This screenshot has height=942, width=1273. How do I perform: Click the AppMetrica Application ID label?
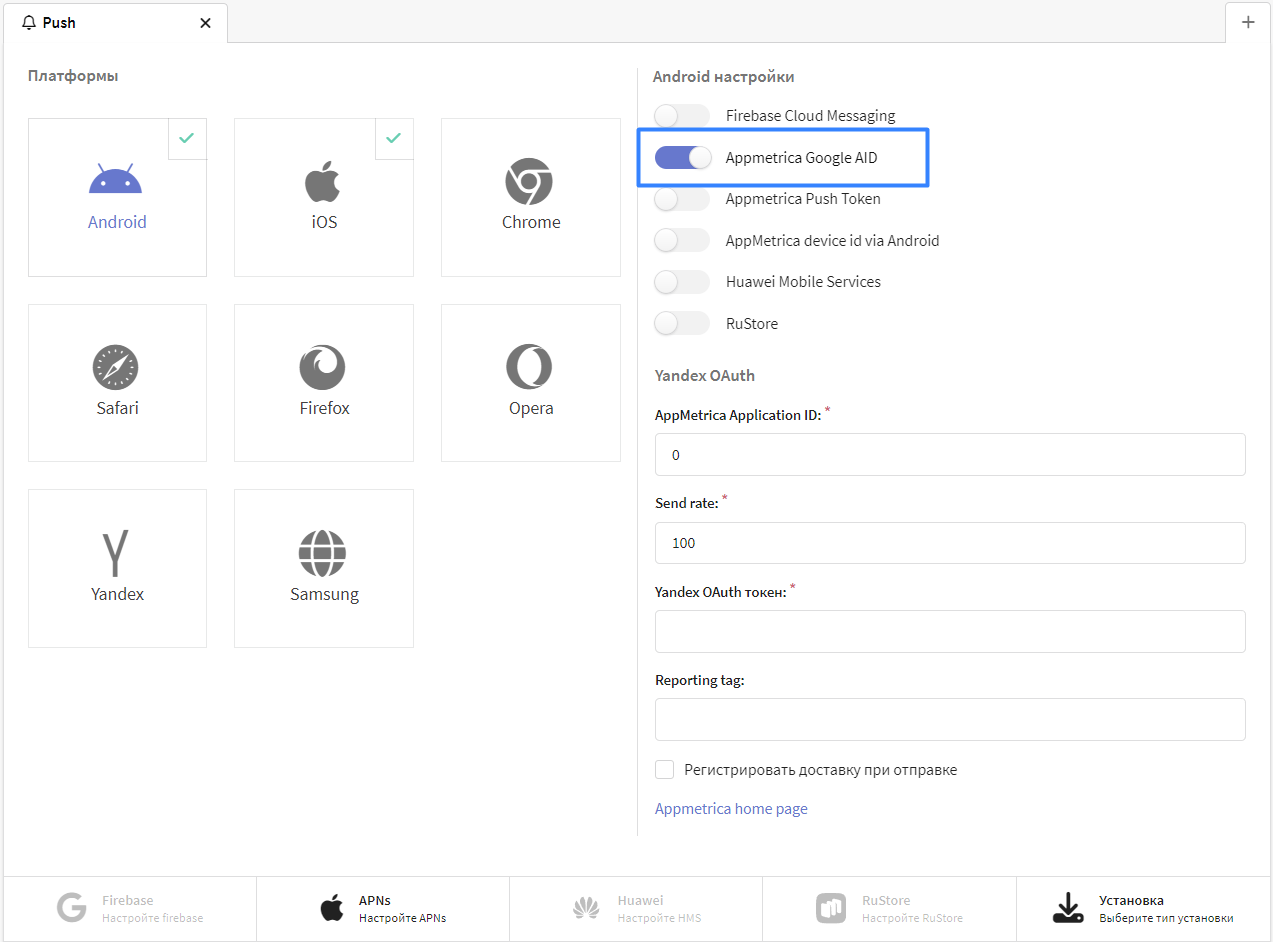pyautogui.click(x=738, y=415)
